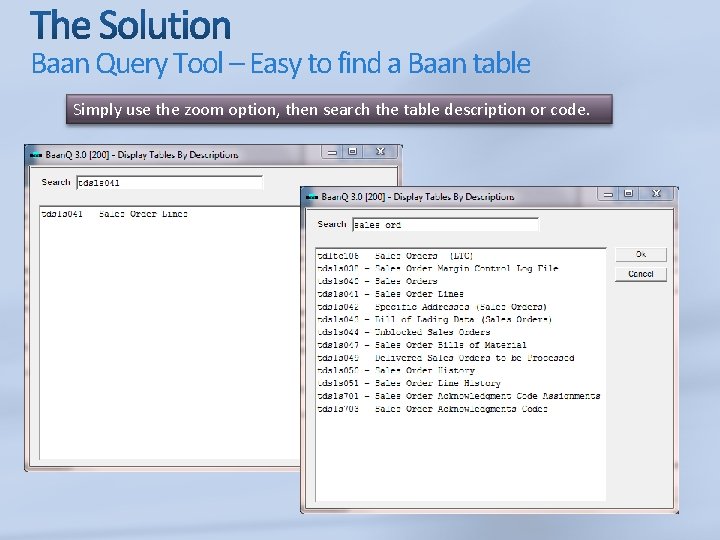Click the Cancel button in front dialog
This screenshot has height=540, width=720.
click(x=641, y=274)
